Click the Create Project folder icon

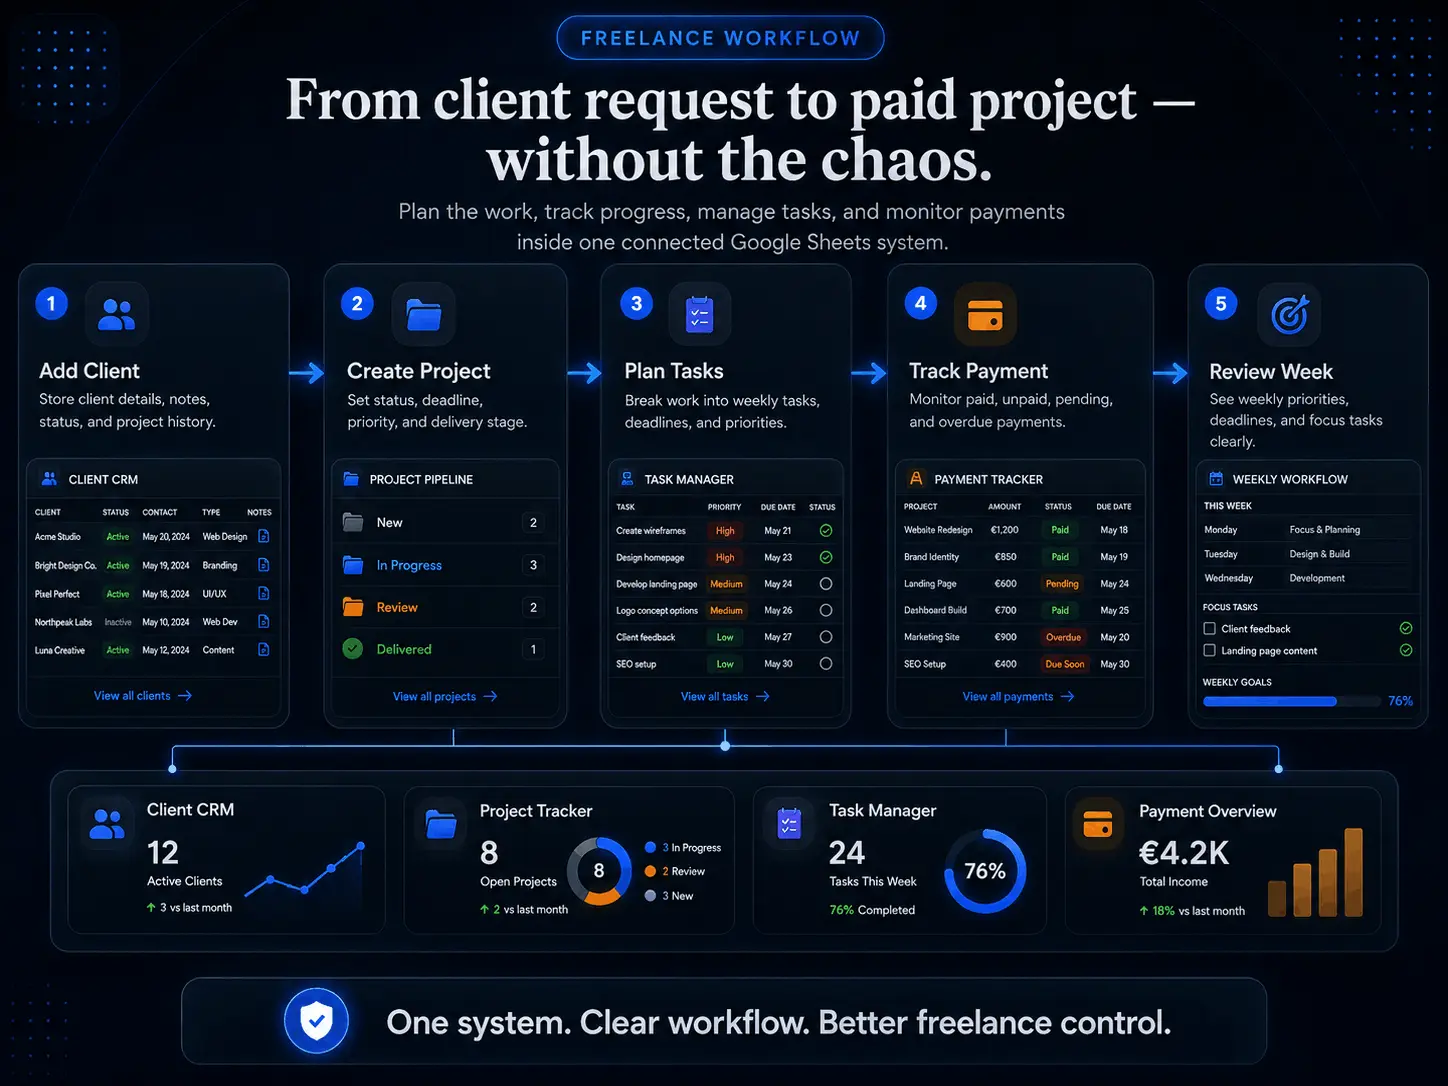[x=424, y=314]
